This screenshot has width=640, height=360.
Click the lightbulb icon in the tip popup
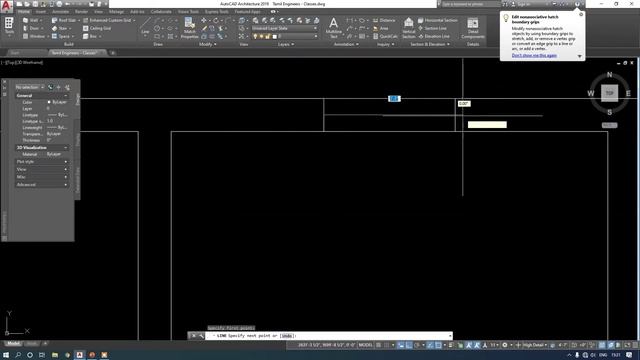[506, 18]
